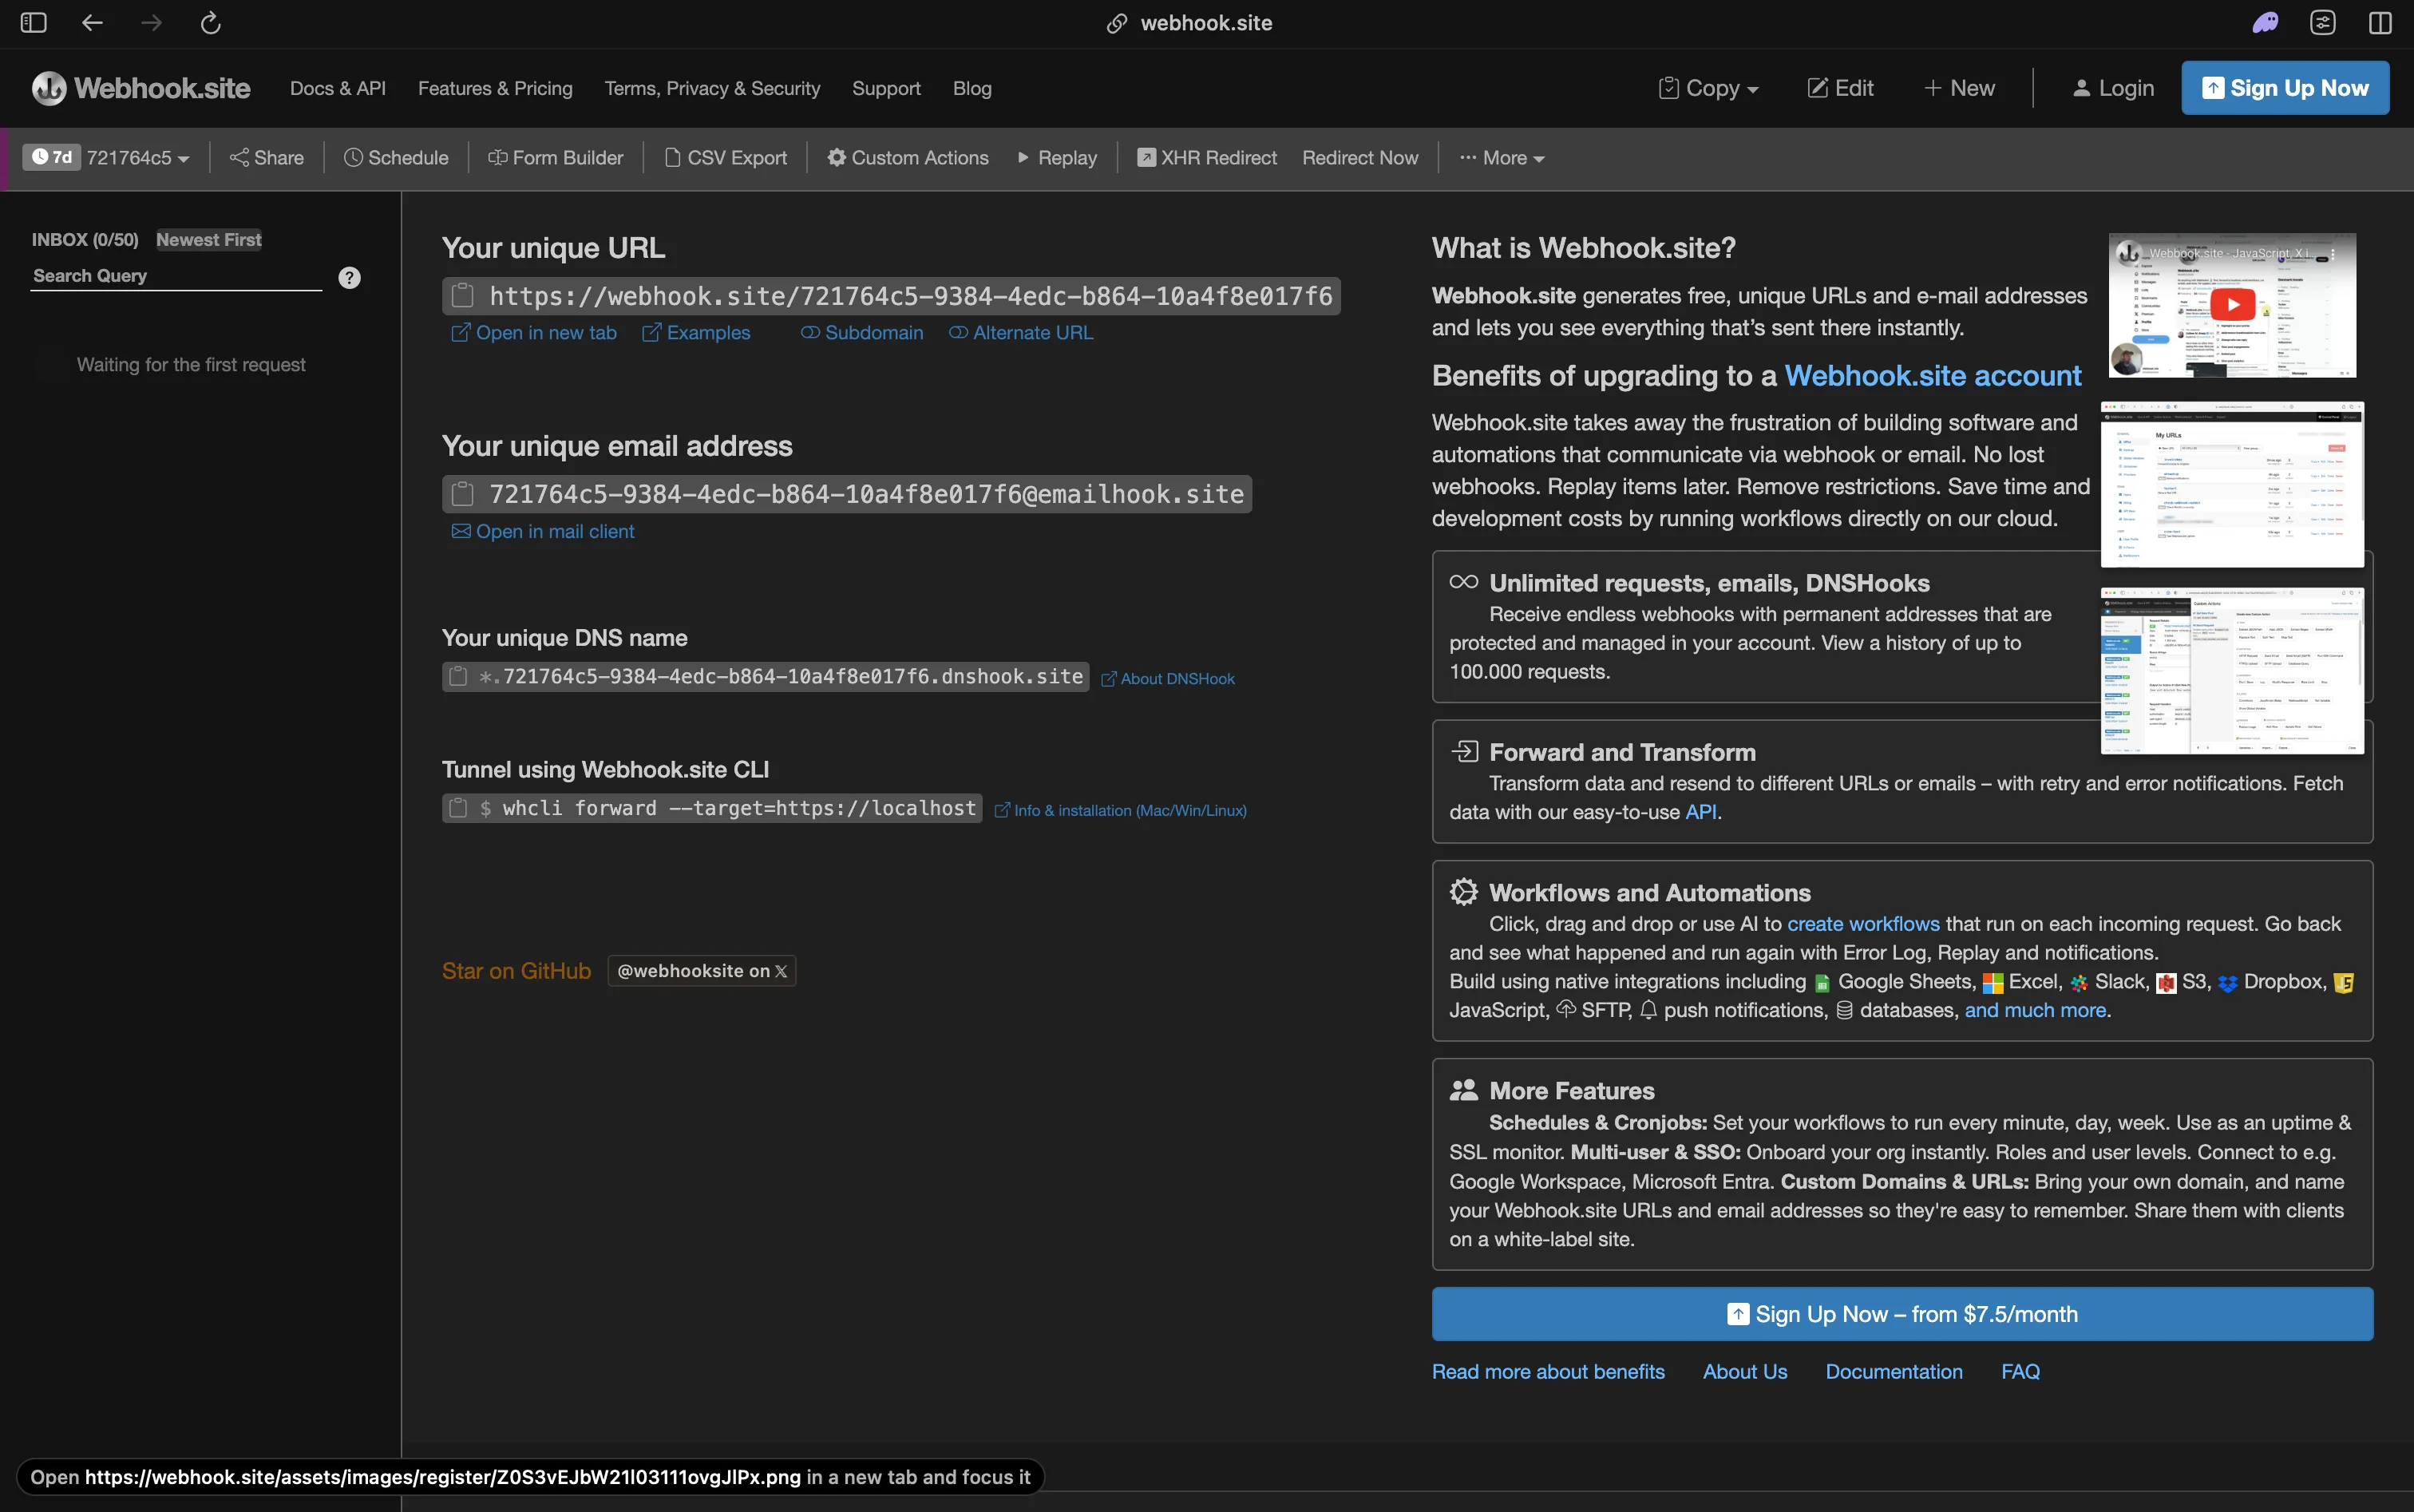The image size is (2414, 1512).
Task: Click the Alternate URL link
Action: coord(1021,333)
